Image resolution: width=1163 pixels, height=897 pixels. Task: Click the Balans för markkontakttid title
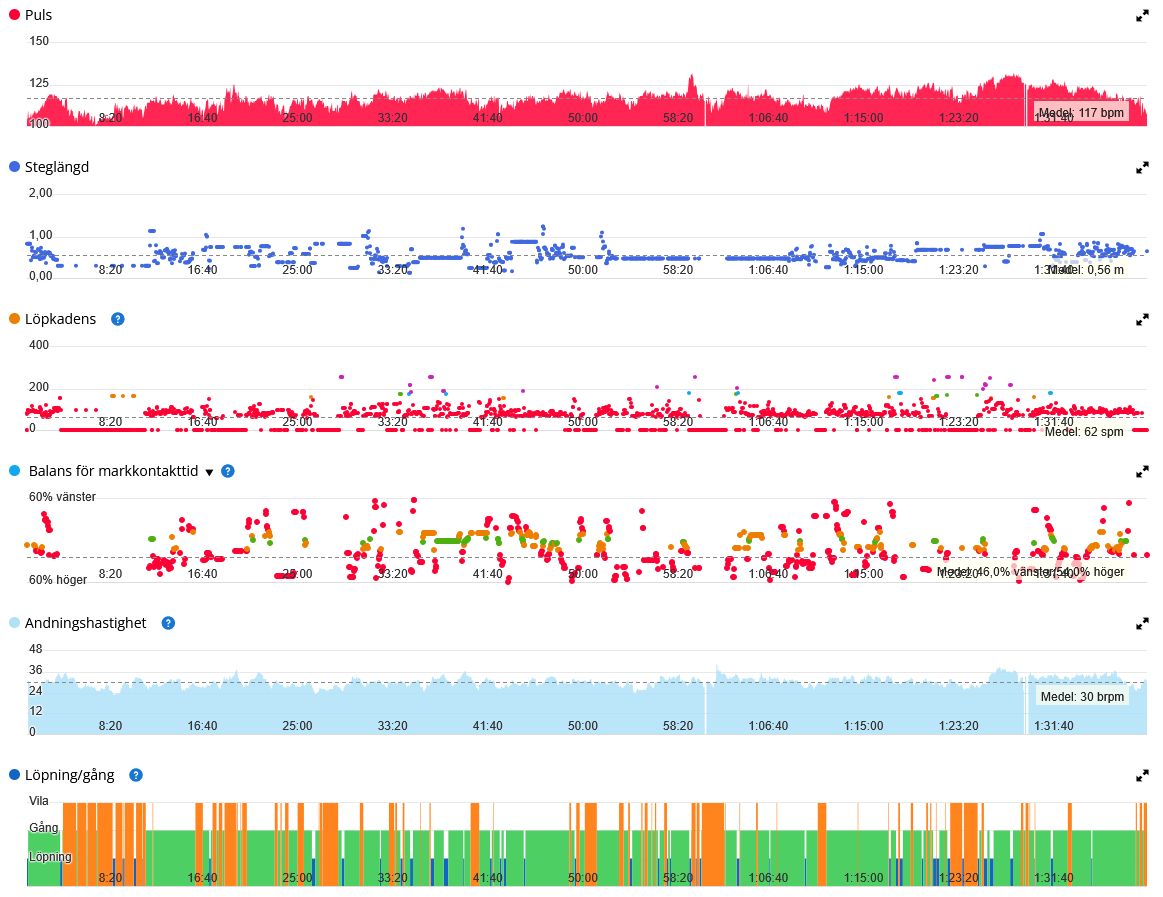pos(113,471)
